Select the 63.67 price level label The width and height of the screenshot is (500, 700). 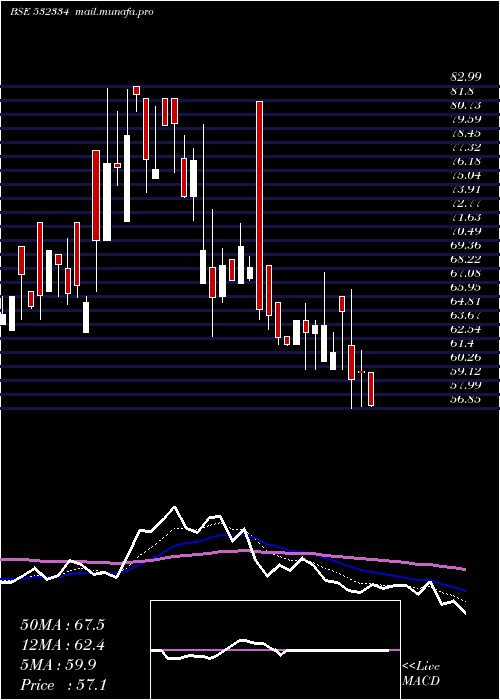pyautogui.click(x=466, y=315)
